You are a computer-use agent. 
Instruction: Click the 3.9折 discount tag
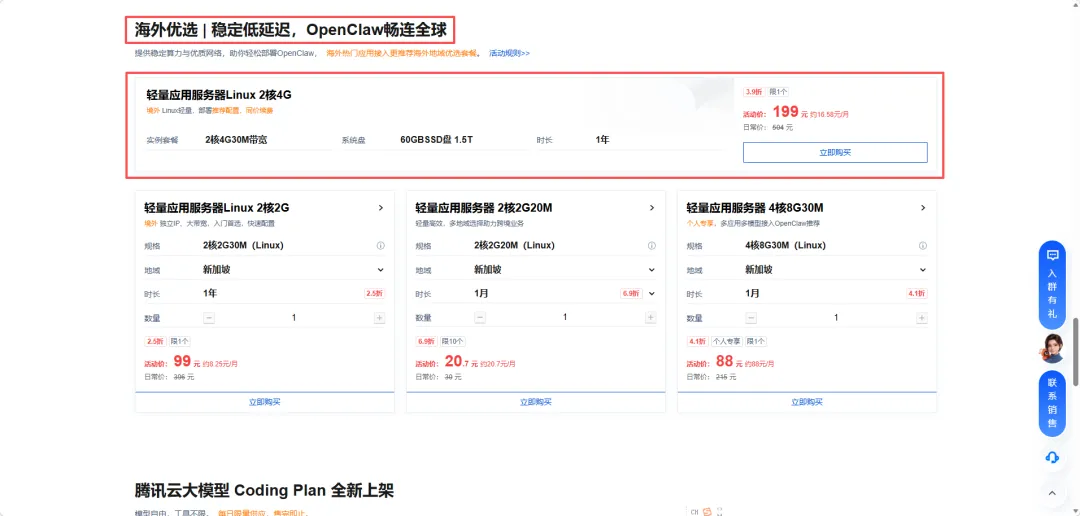point(754,91)
